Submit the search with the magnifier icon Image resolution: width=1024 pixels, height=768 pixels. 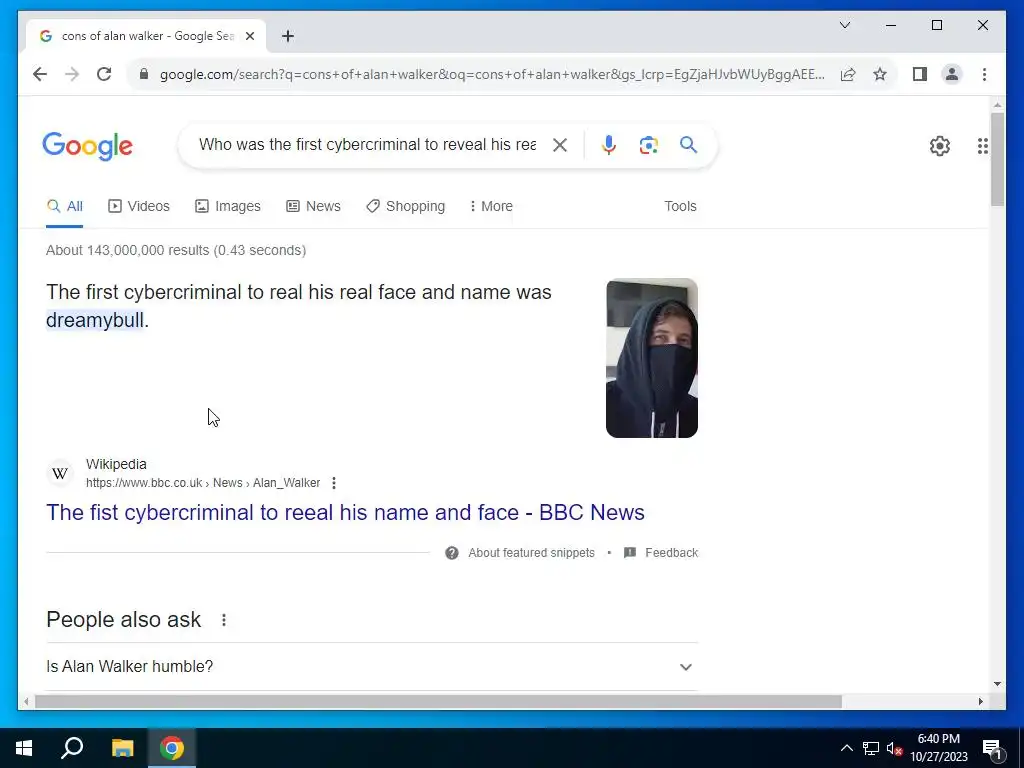coord(688,144)
